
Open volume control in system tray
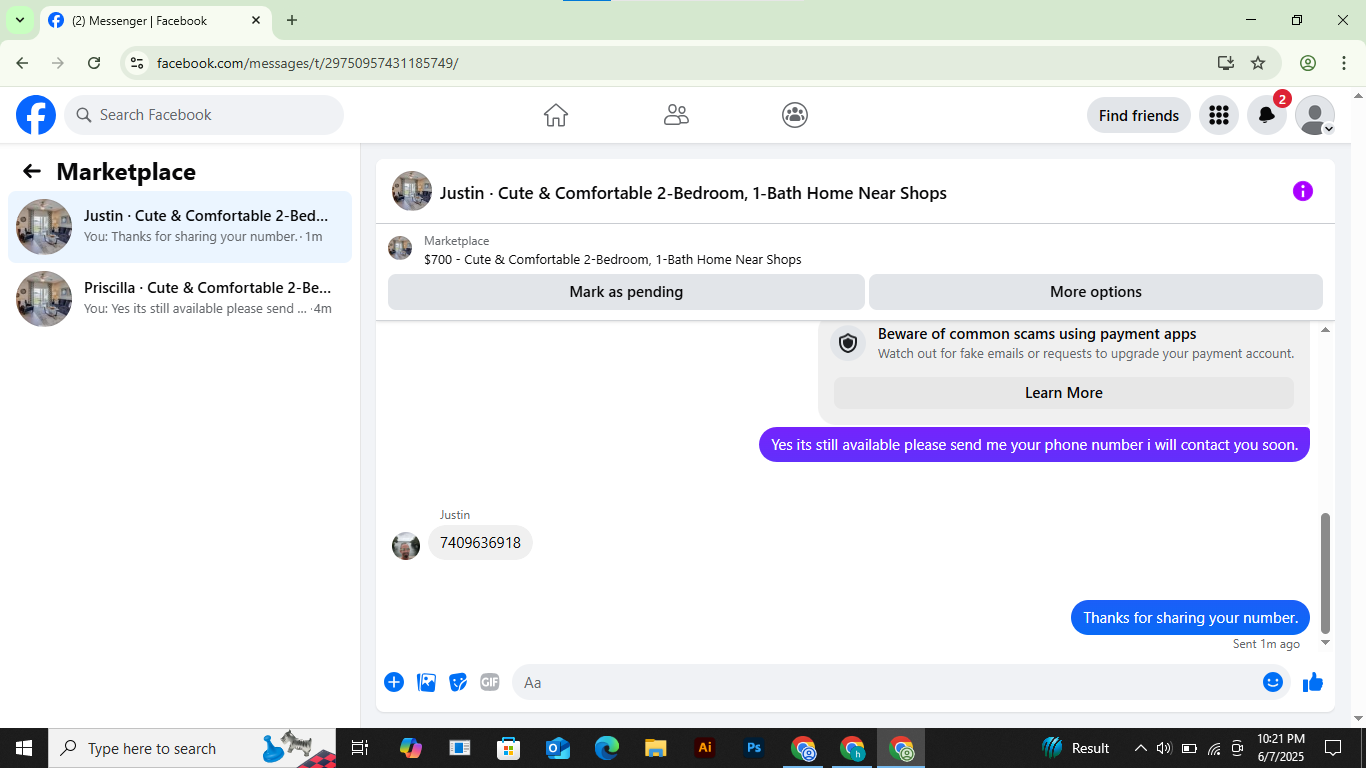tap(1164, 748)
